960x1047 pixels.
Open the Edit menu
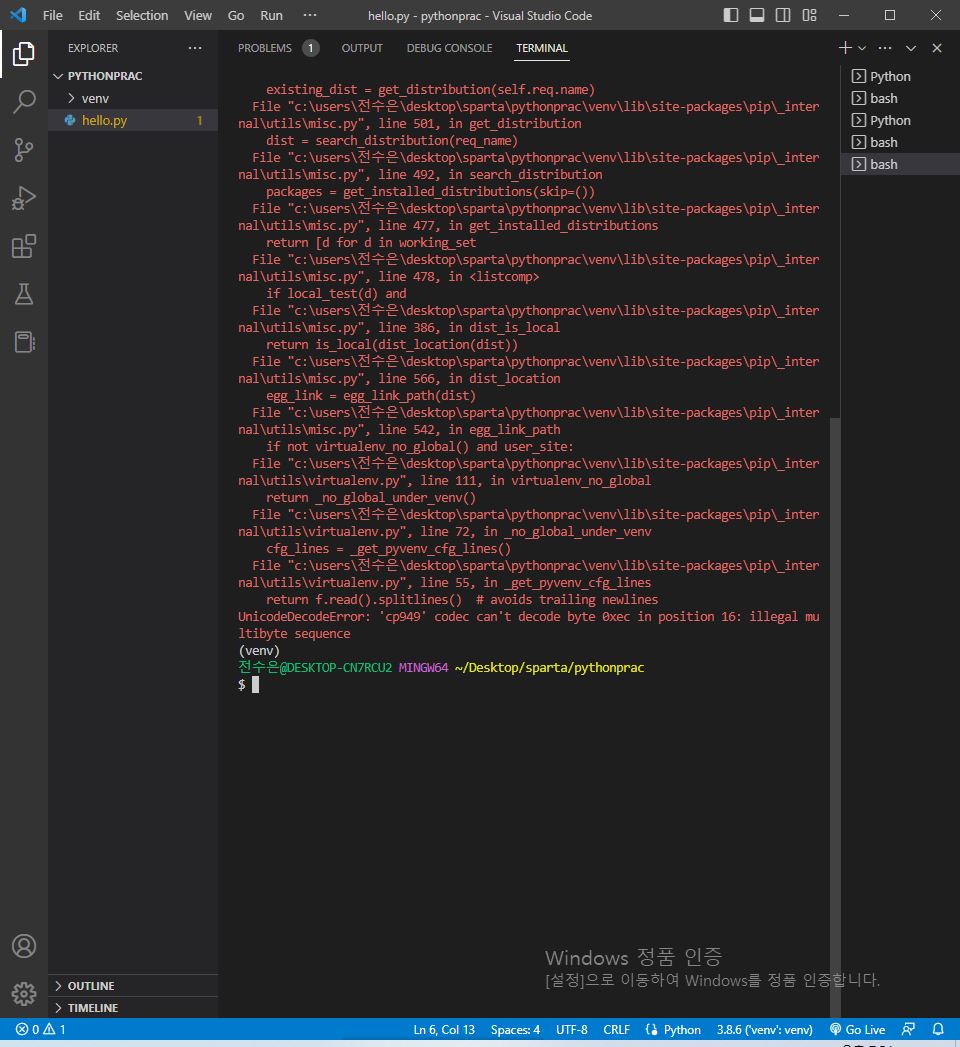click(x=89, y=15)
